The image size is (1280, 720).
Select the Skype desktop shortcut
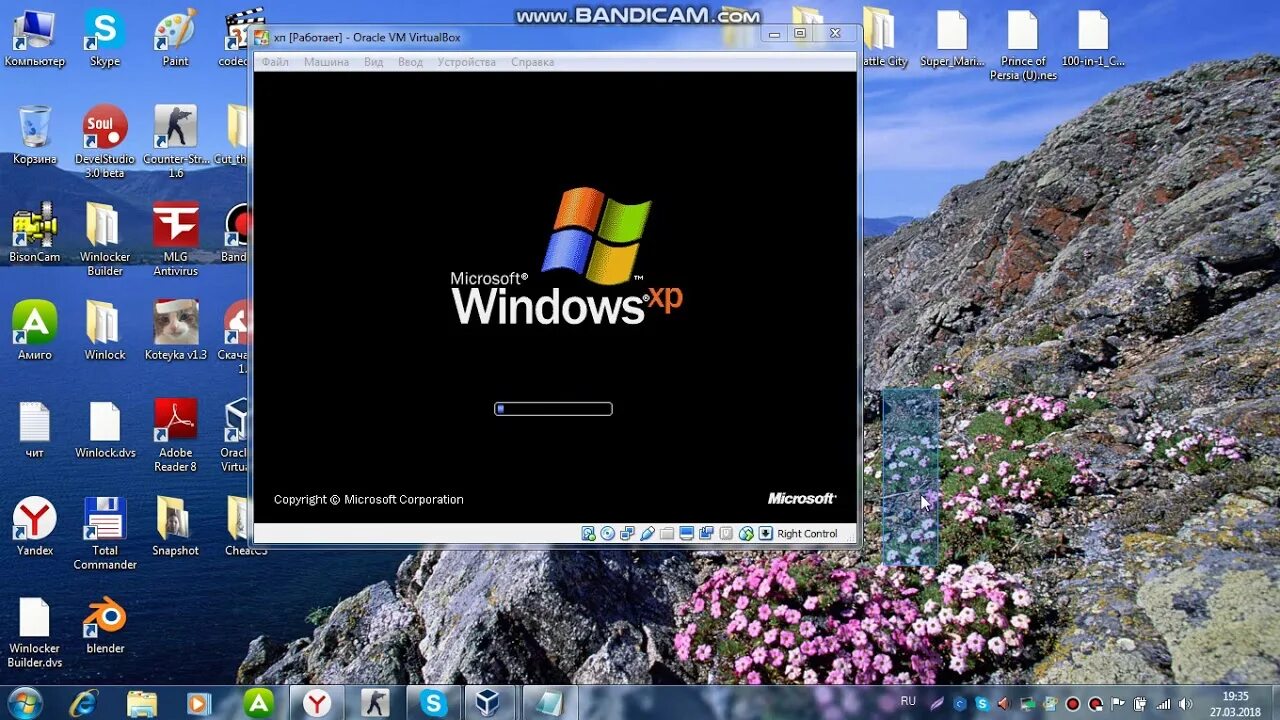pos(104,40)
